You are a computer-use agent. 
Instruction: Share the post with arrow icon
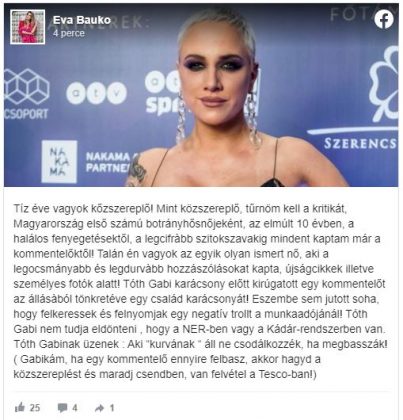[99, 408]
